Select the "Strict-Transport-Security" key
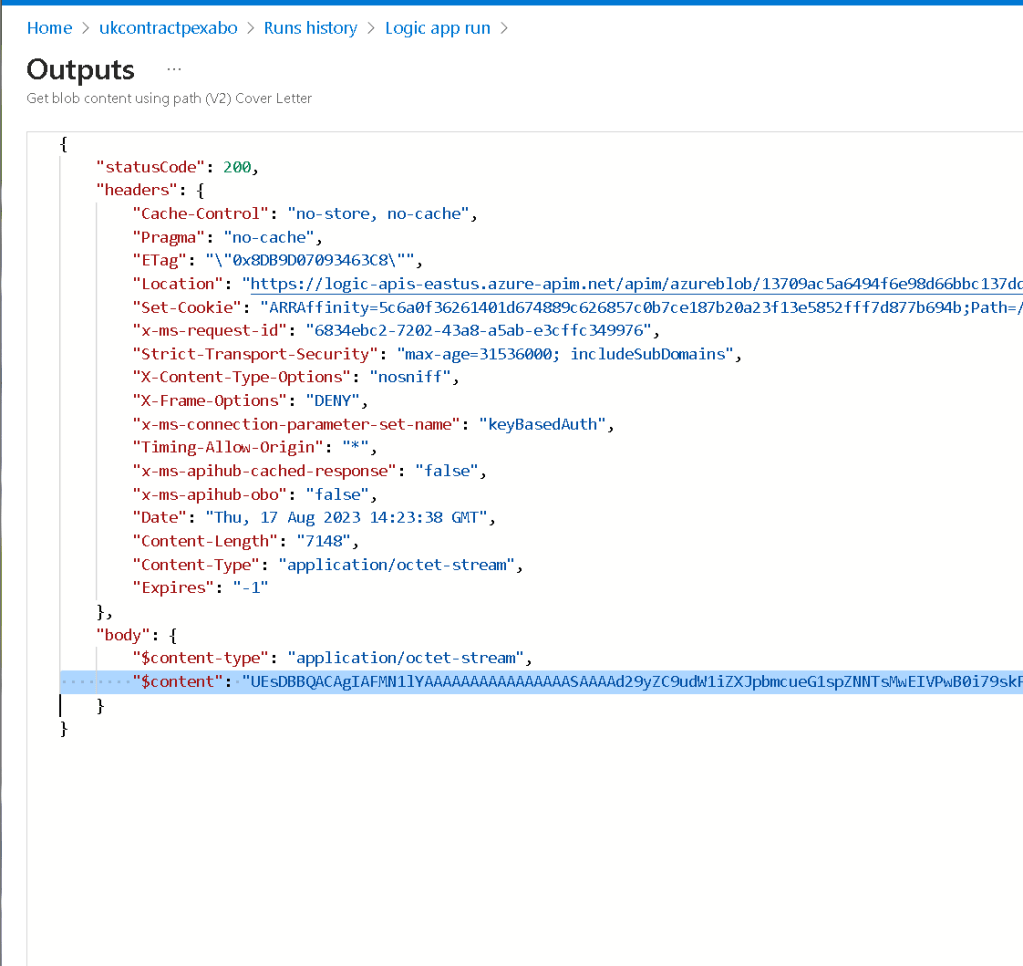 pos(255,354)
